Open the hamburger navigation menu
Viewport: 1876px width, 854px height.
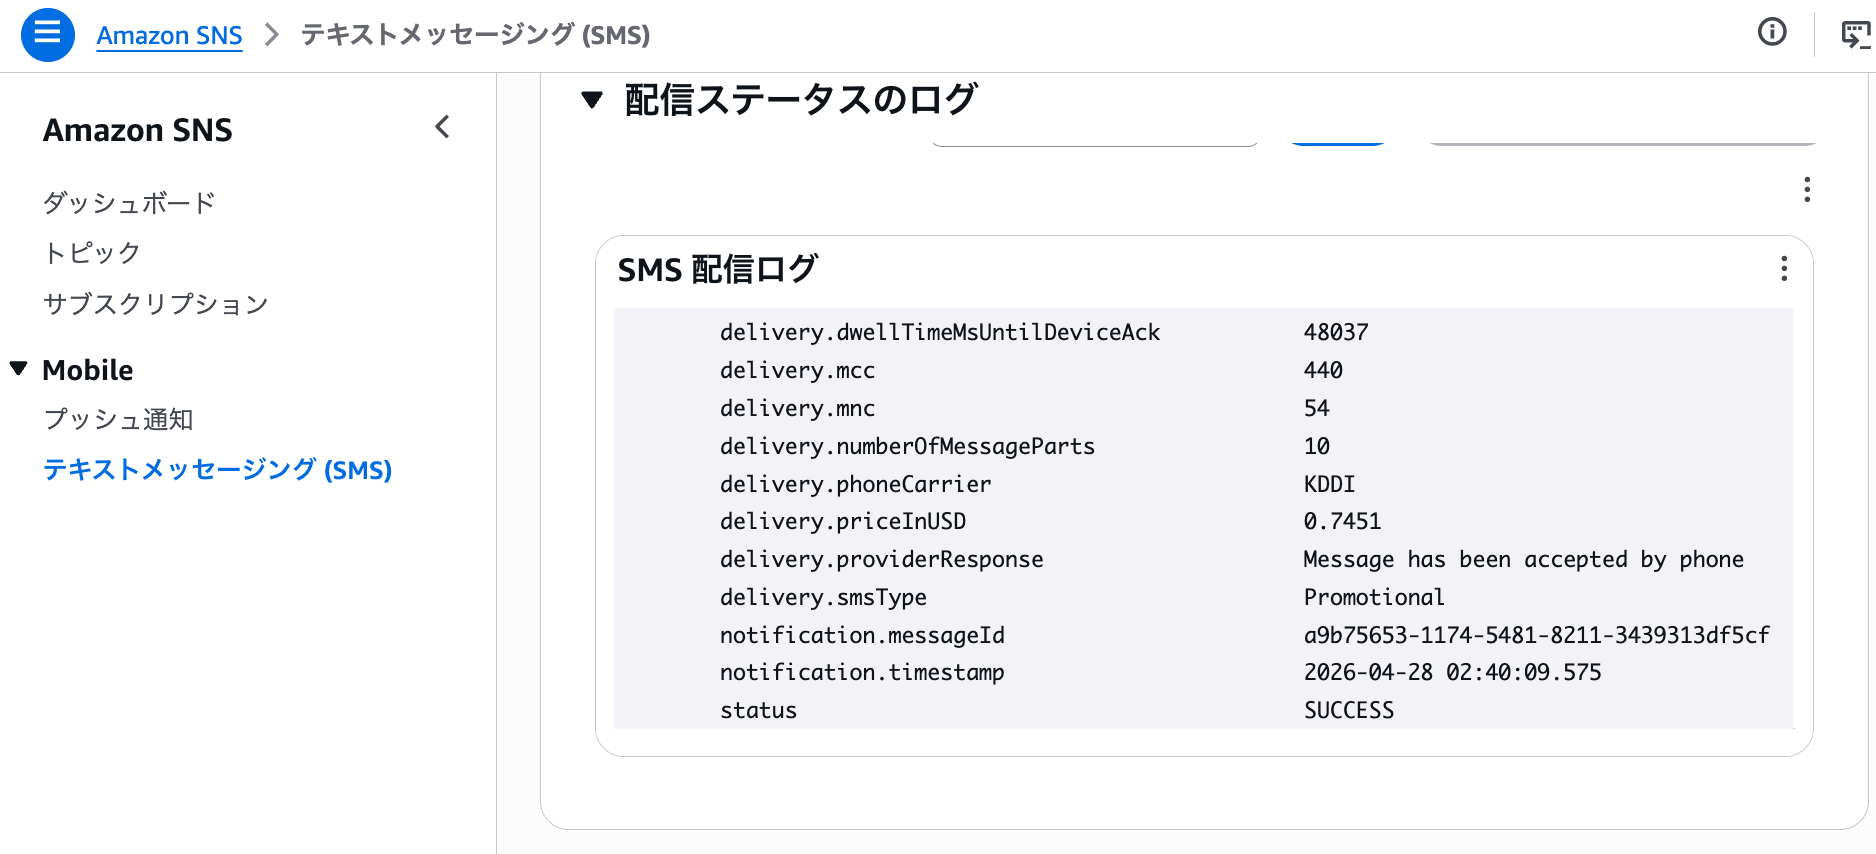click(47, 34)
